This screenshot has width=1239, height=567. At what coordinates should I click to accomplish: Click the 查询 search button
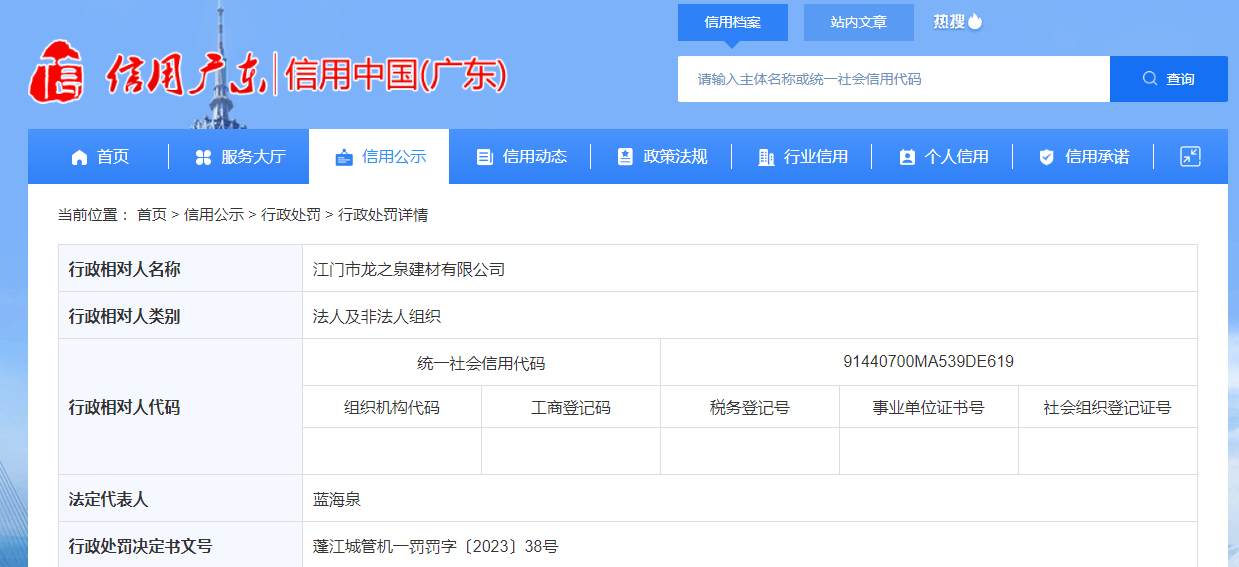tap(1169, 79)
